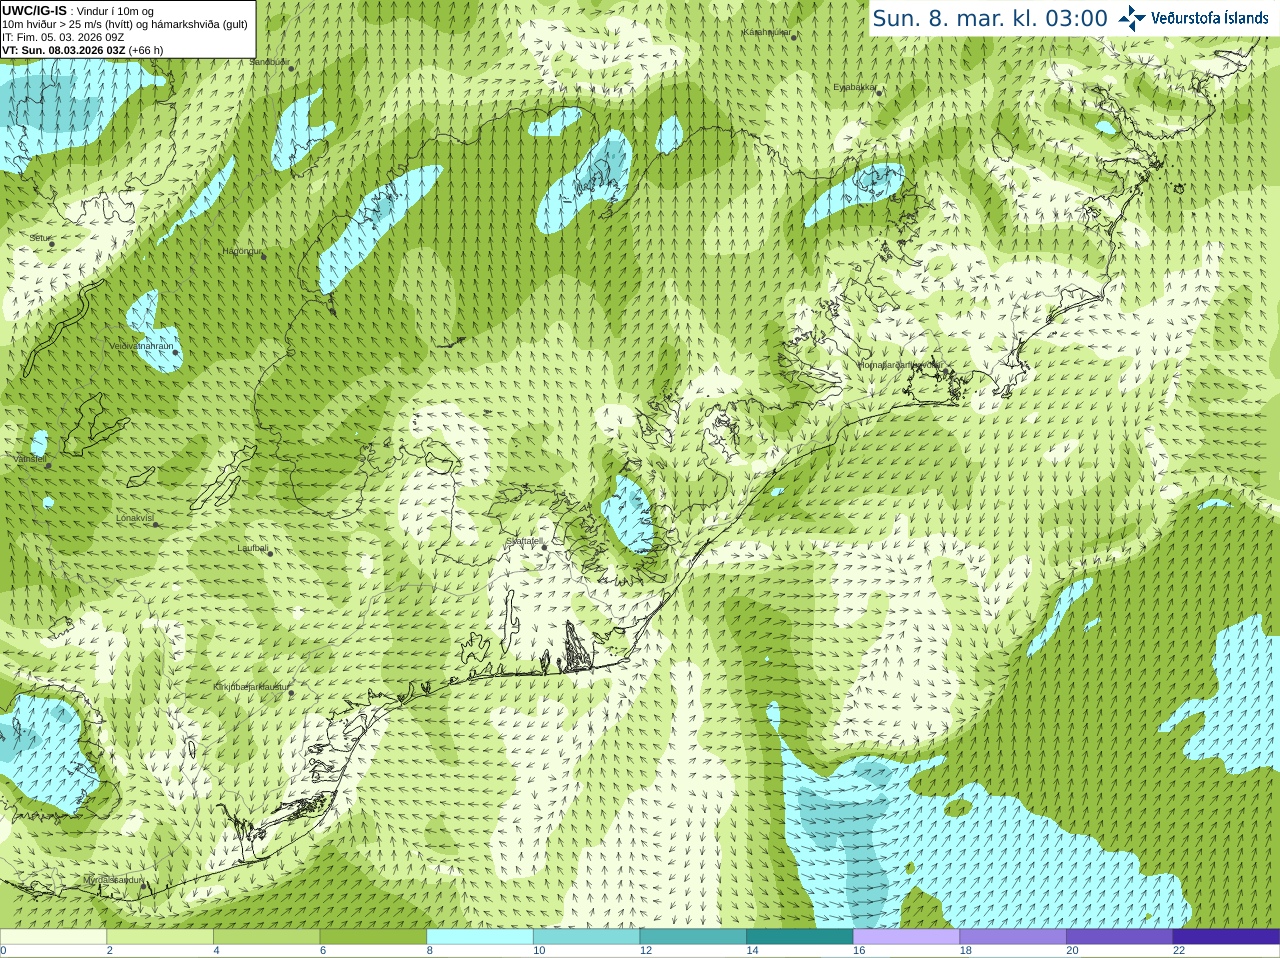Click the 'IT: Fim. 05. 03. 2026 09Z' line
1280x958 pixels.
coord(63,37)
